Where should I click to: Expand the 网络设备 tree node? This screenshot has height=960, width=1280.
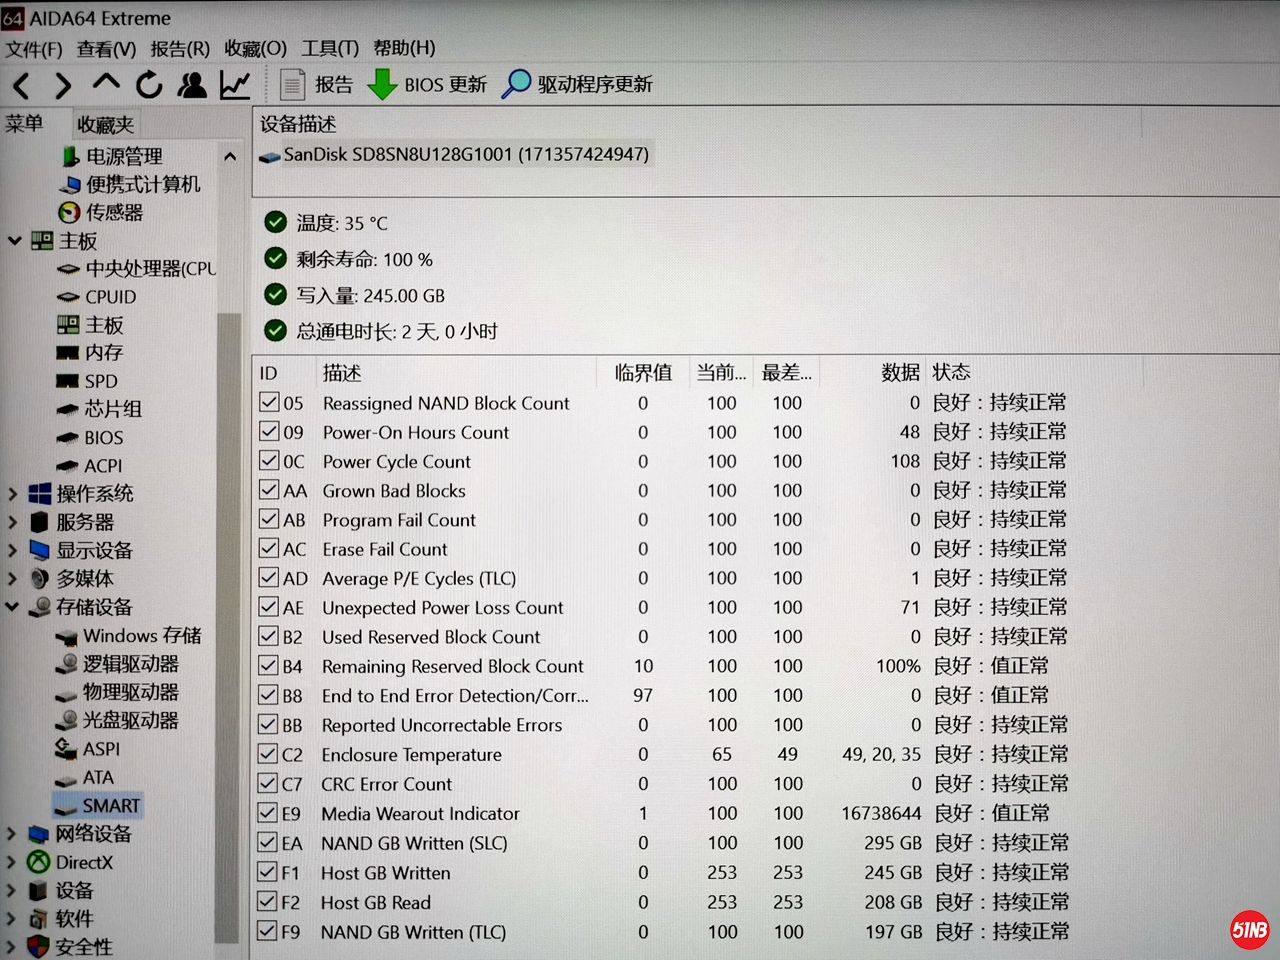point(13,834)
